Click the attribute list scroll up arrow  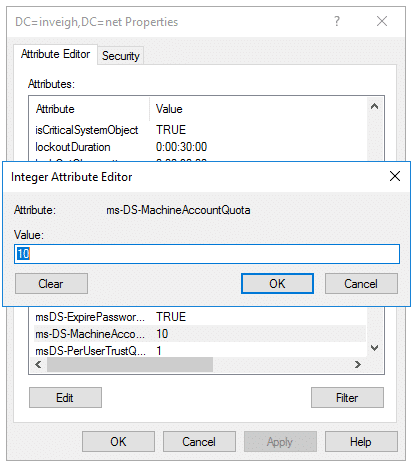pyautogui.click(x=375, y=106)
